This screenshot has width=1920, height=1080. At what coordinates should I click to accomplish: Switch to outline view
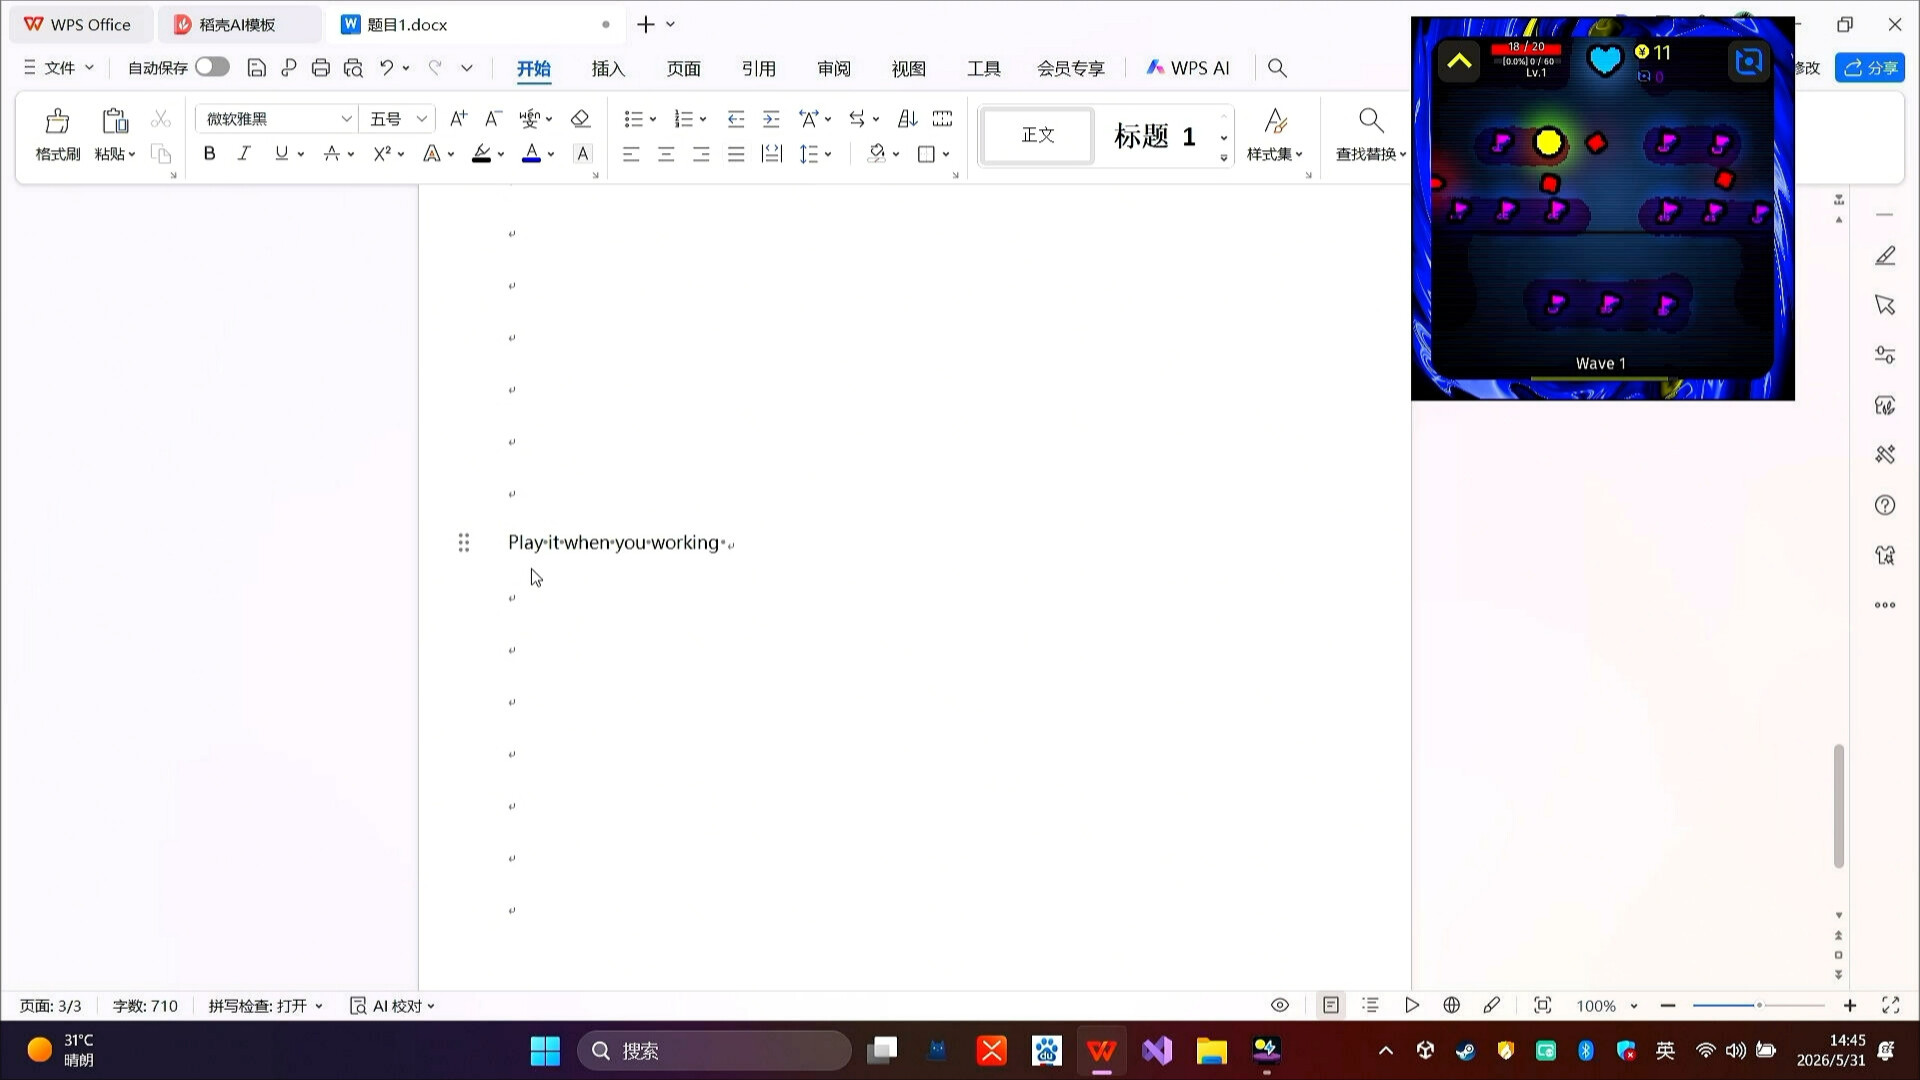coord(1371,1006)
